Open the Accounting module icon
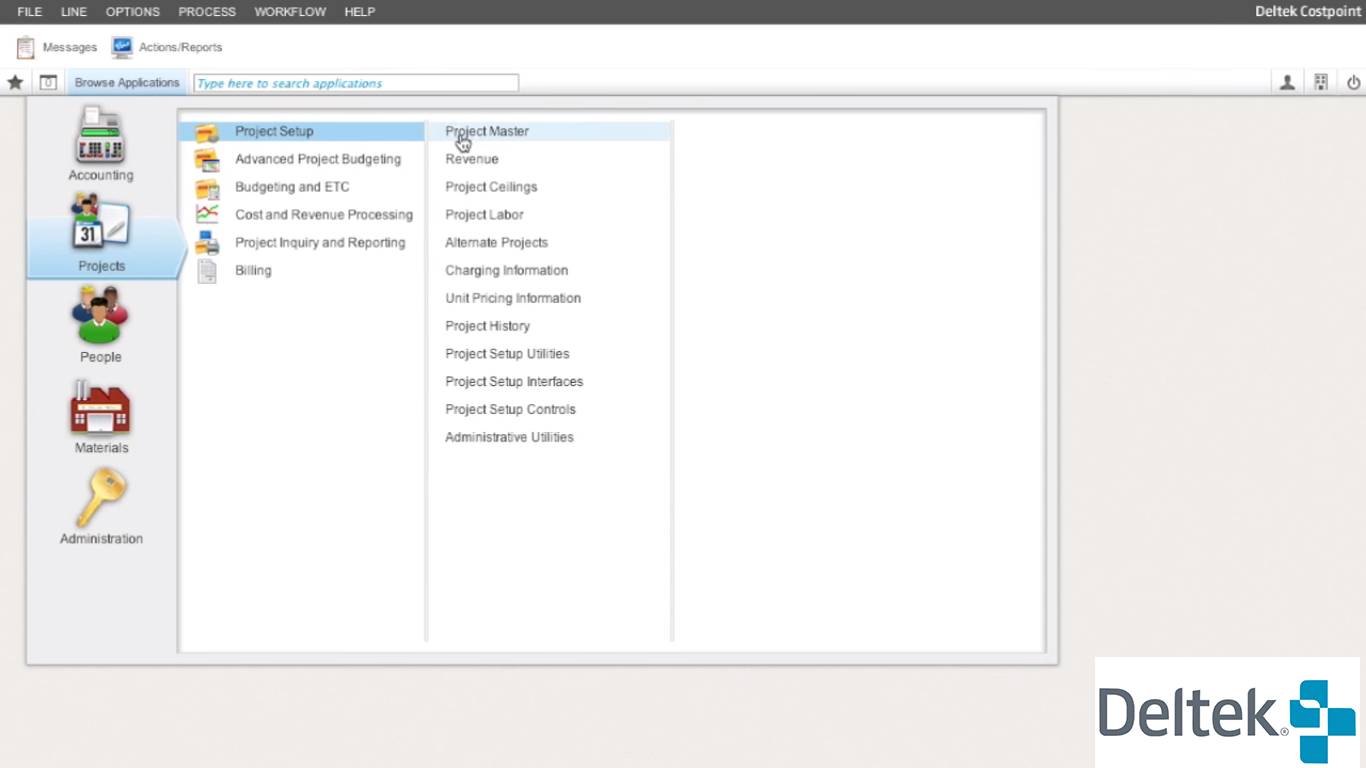This screenshot has height=768, width=1366. (100, 137)
